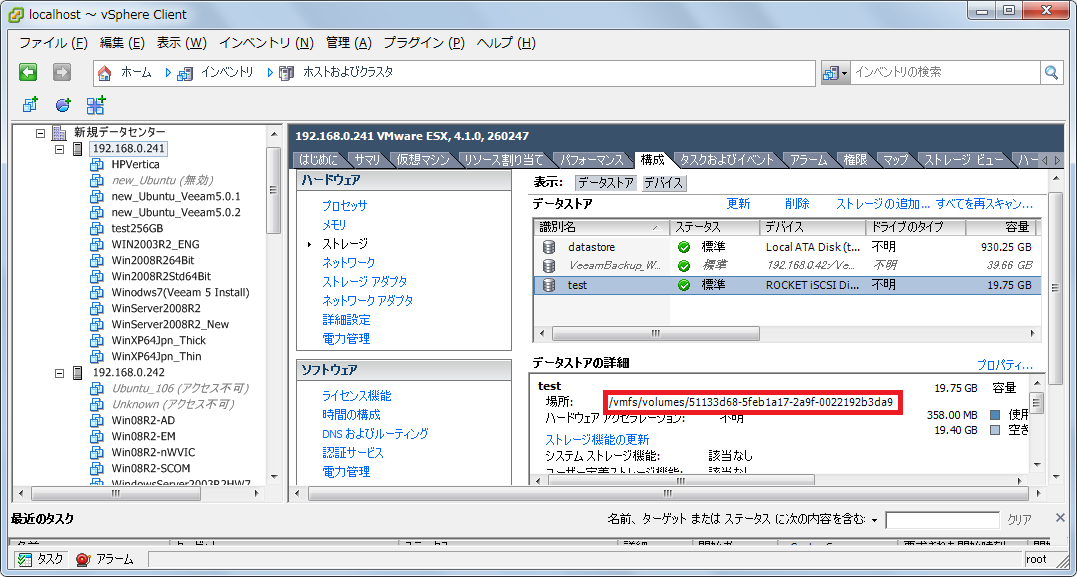The image size is (1077, 577).
Task: Click the green status check for datastore
Action: point(683,247)
